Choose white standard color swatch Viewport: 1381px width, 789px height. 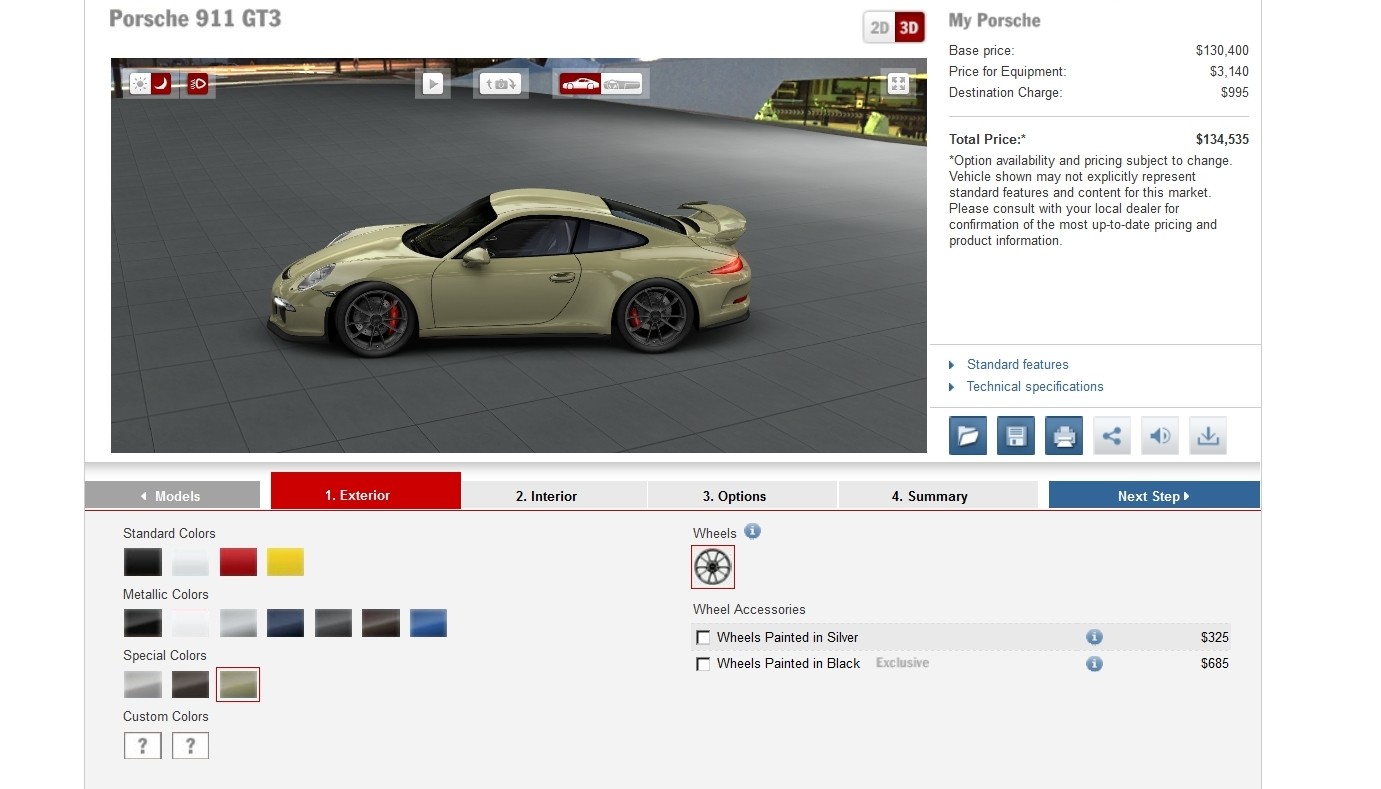190,562
